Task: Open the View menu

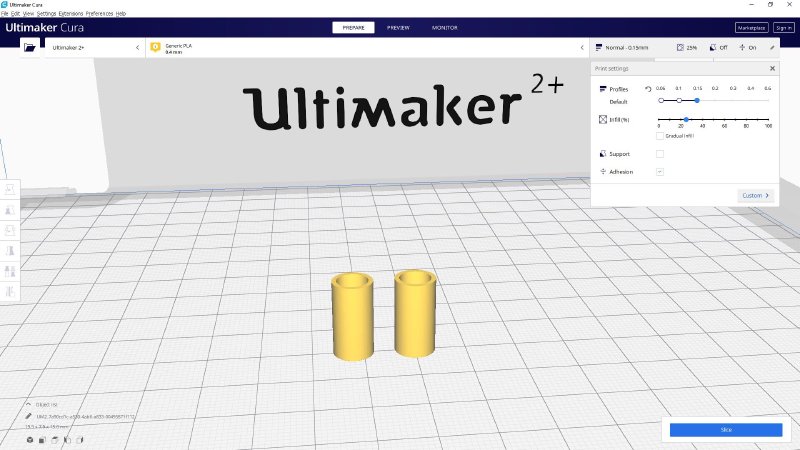Action: (x=28, y=14)
